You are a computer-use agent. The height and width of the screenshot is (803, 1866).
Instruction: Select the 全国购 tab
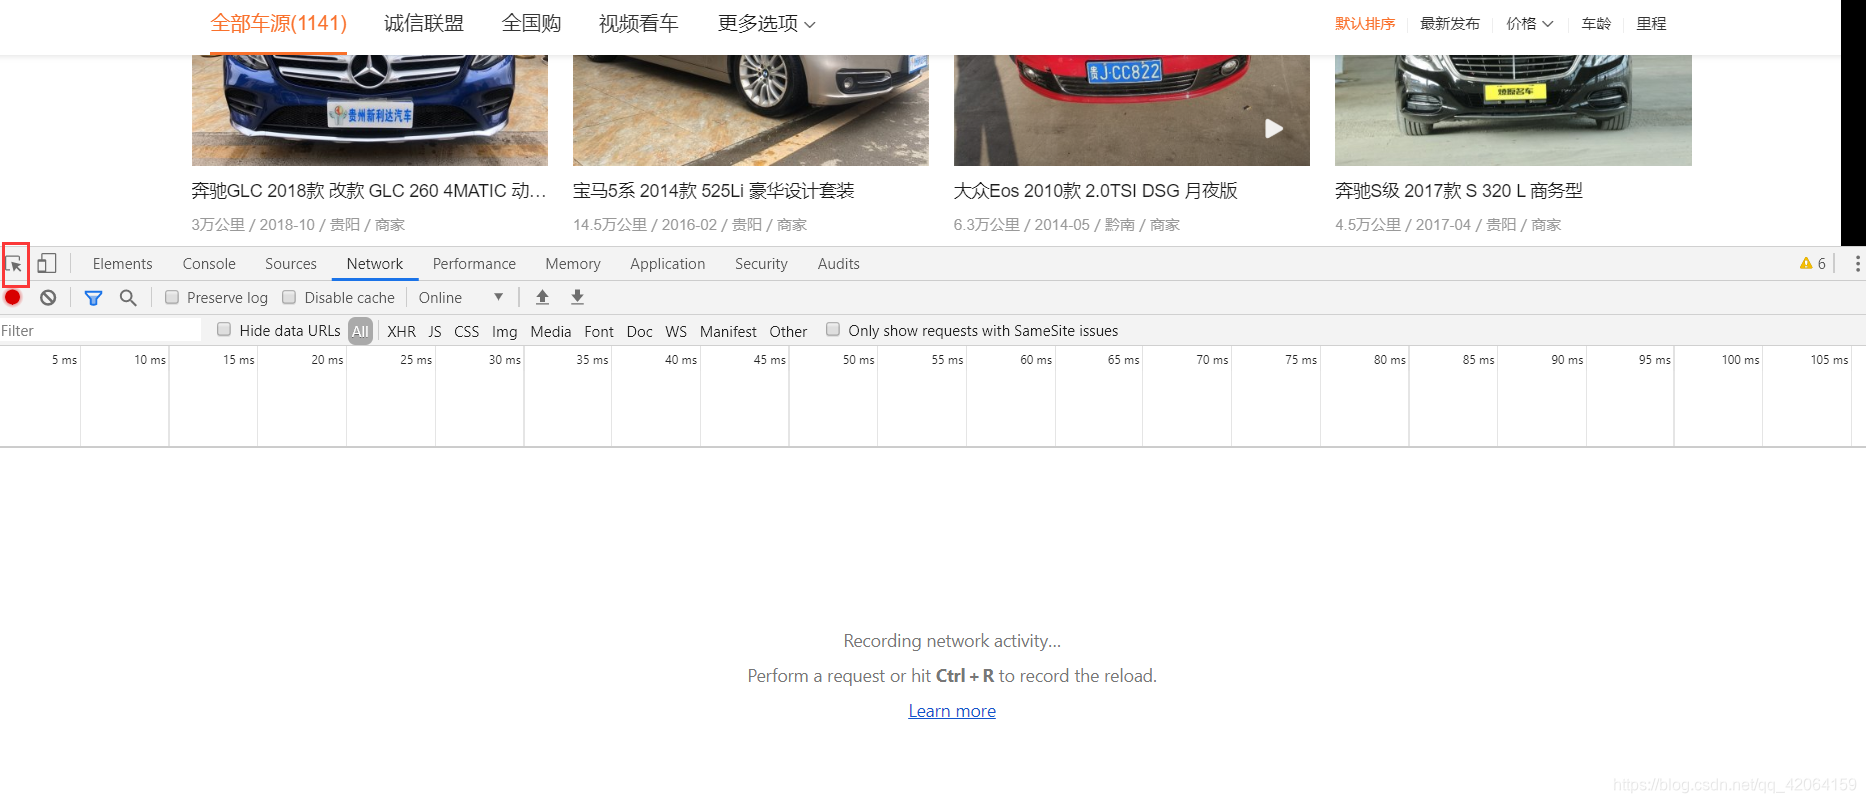[531, 23]
